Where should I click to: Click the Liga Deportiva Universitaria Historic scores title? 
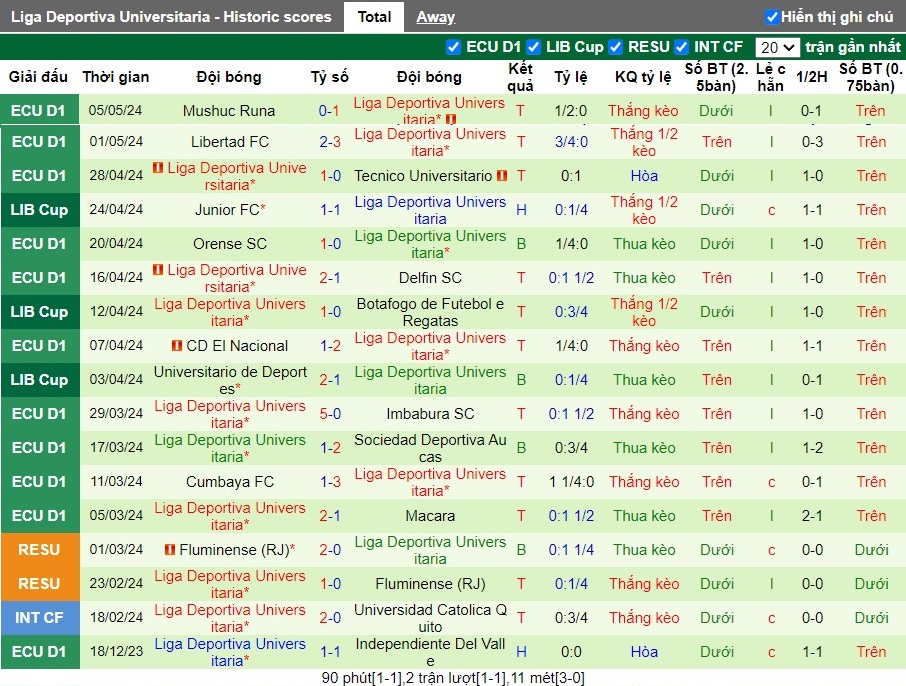[x=171, y=17]
